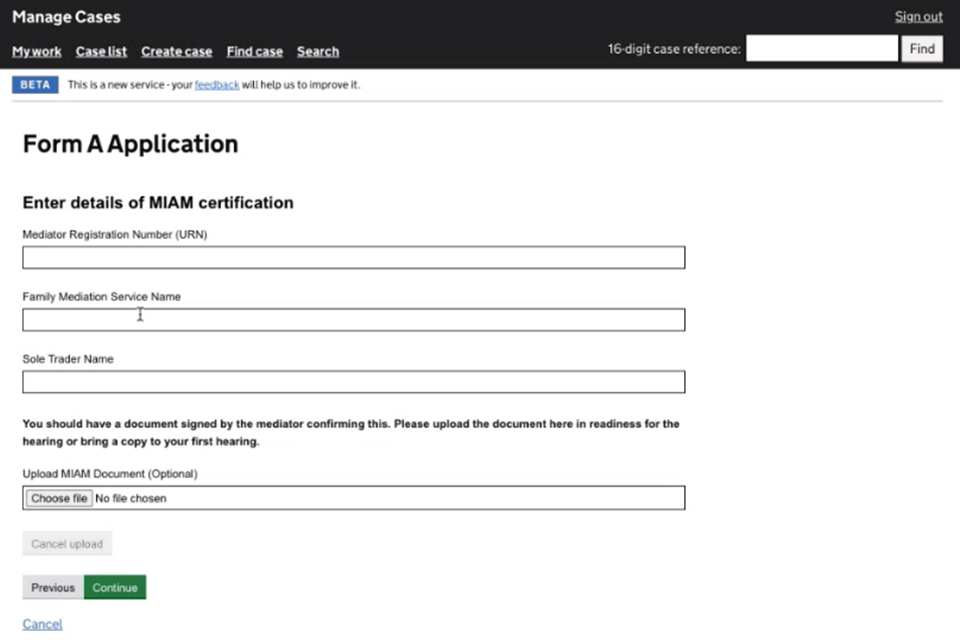
Task: Navigate to Find case
Action: (254, 52)
